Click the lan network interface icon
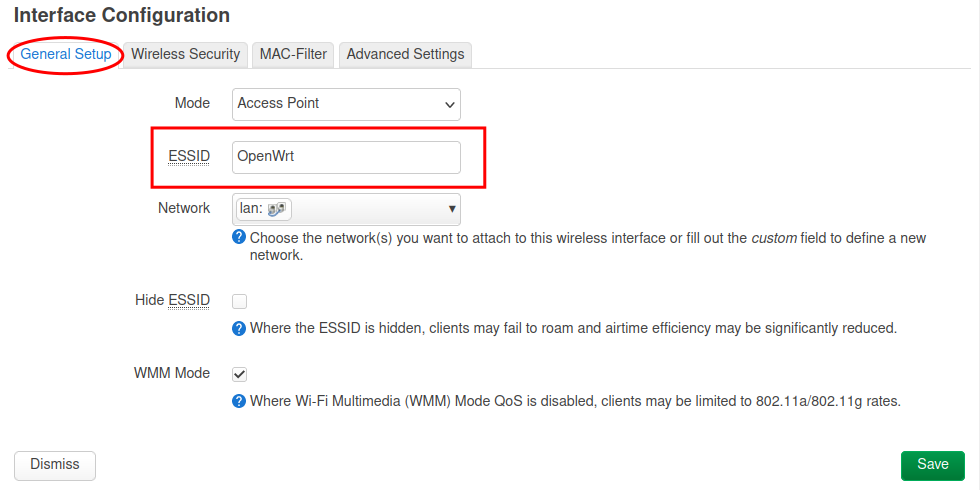The width and height of the screenshot is (980, 490). [278, 209]
